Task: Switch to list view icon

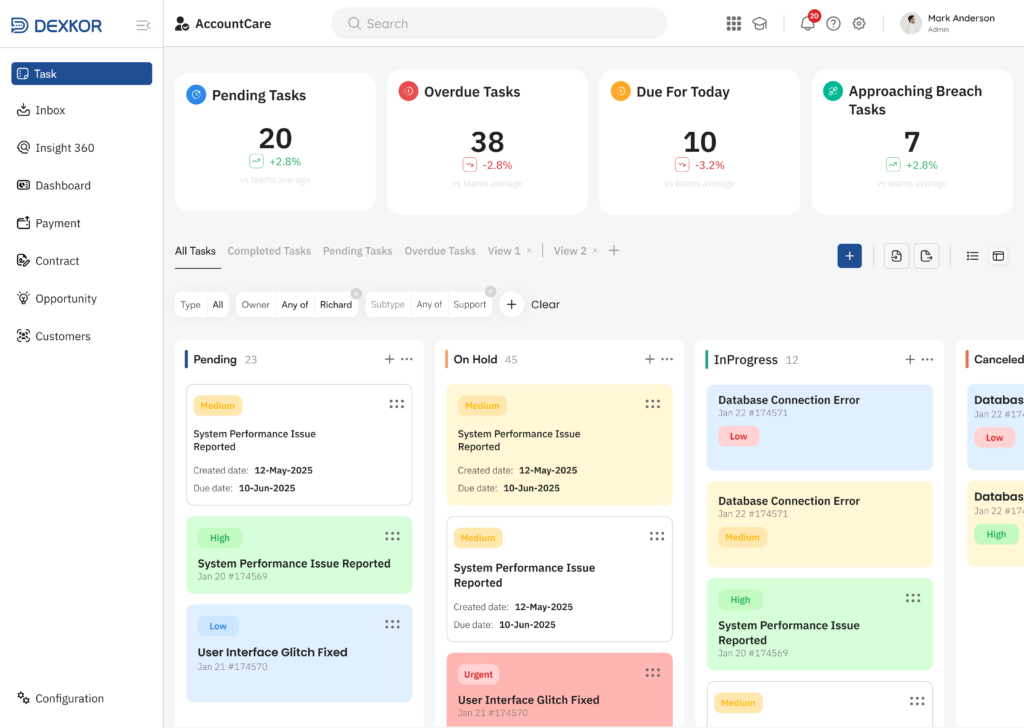Action: [x=972, y=256]
